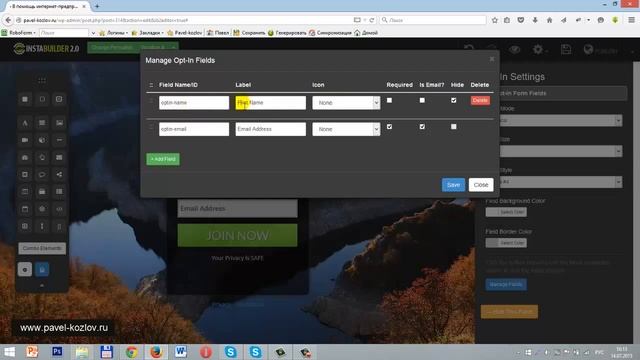Click the Email Address label input in dialog

271,129
